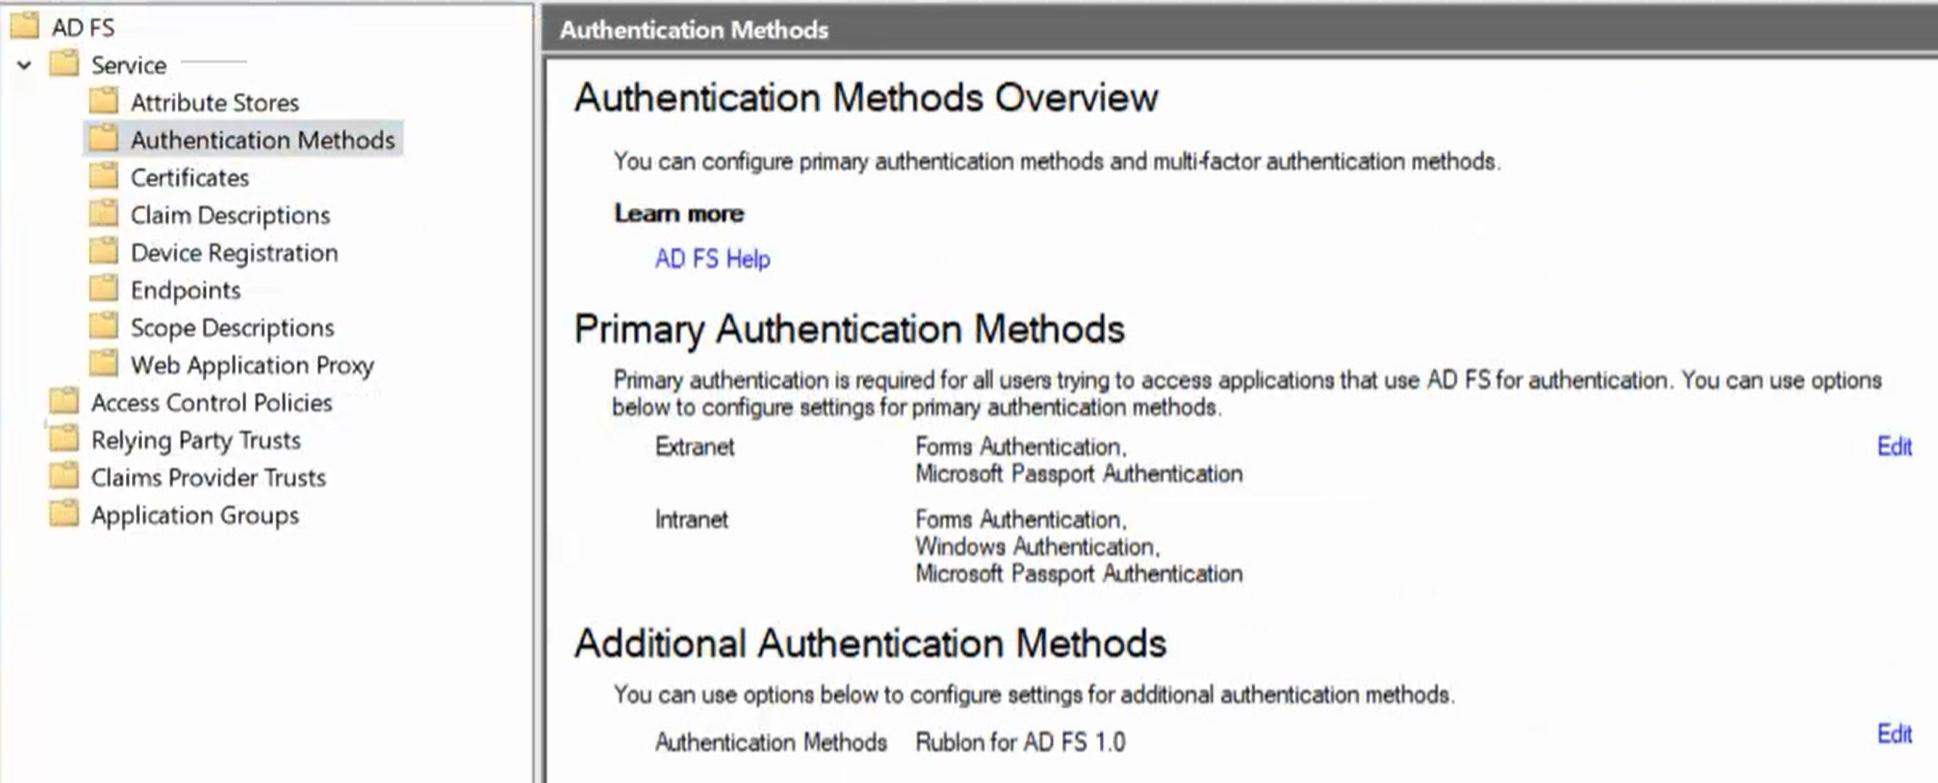Click the Device Registration folder icon

tap(103, 252)
